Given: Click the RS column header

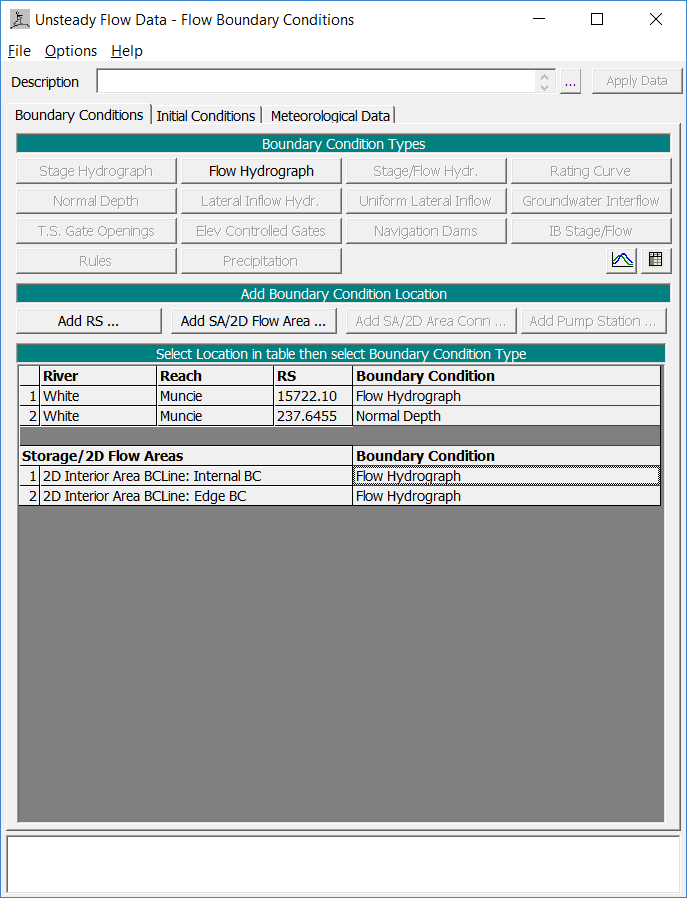Looking at the screenshot, I should click(x=313, y=376).
